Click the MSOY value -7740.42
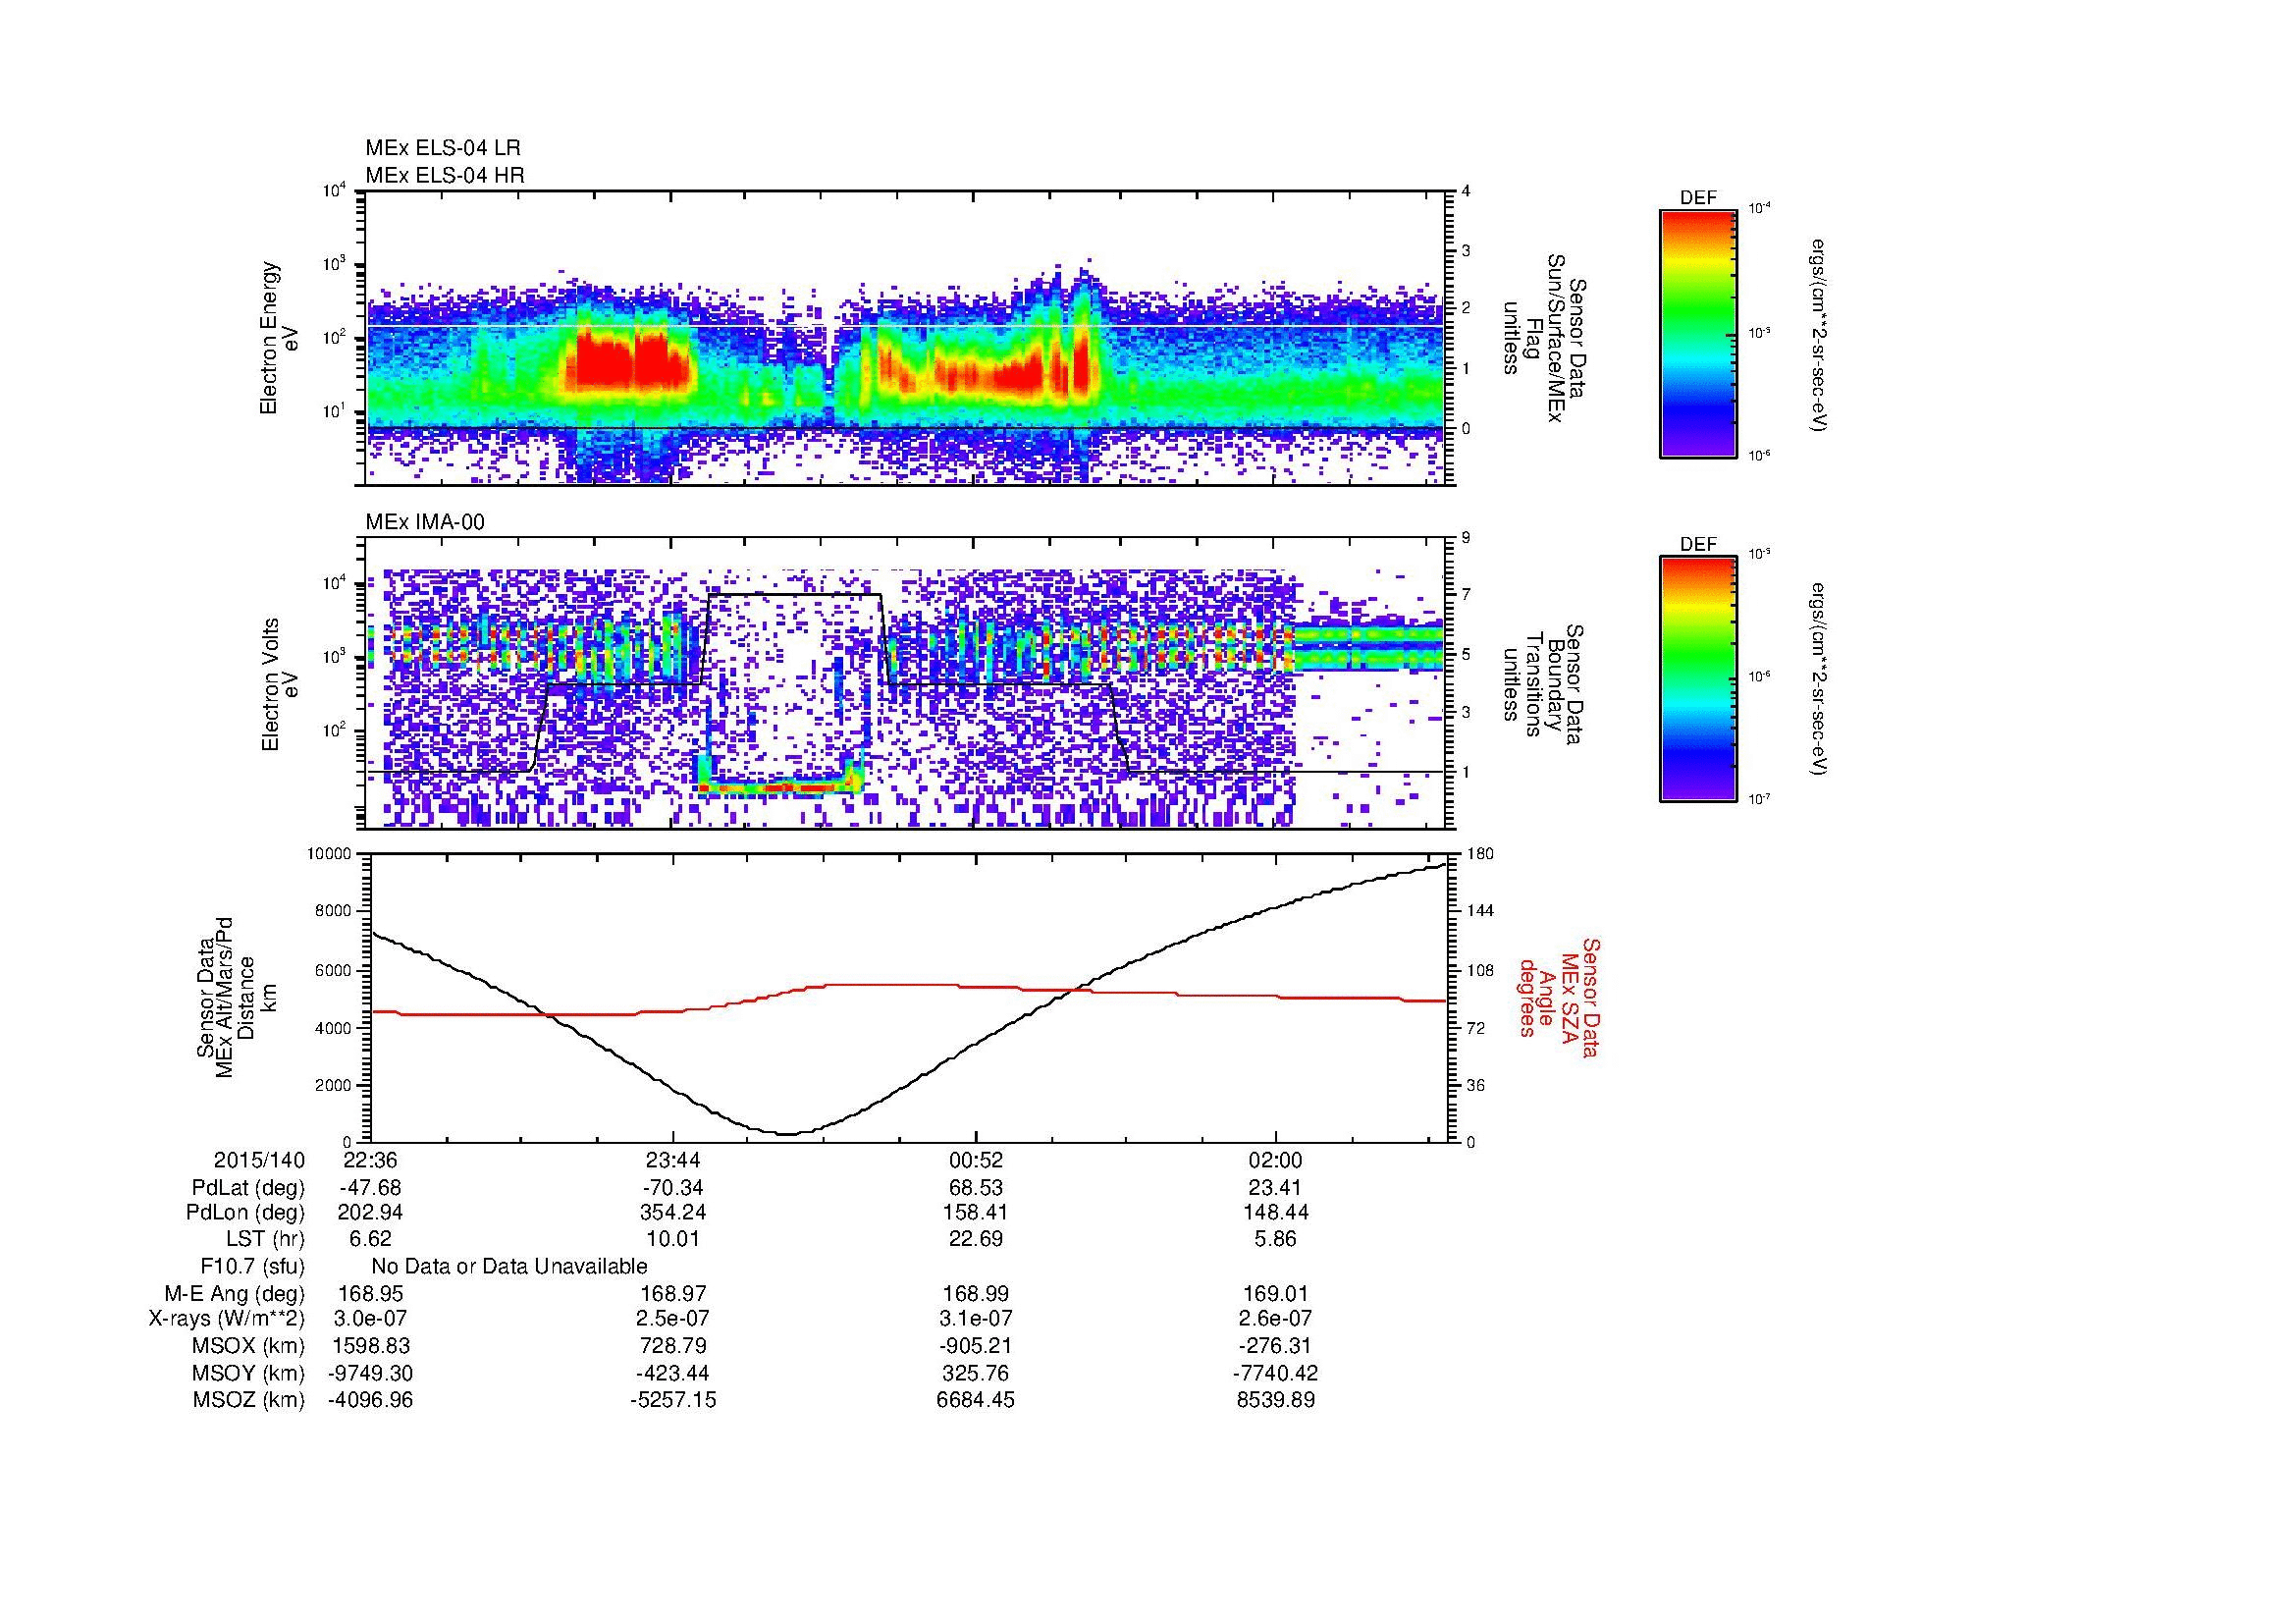Image resolution: width=2296 pixels, height=1623 pixels. (1276, 1374)
